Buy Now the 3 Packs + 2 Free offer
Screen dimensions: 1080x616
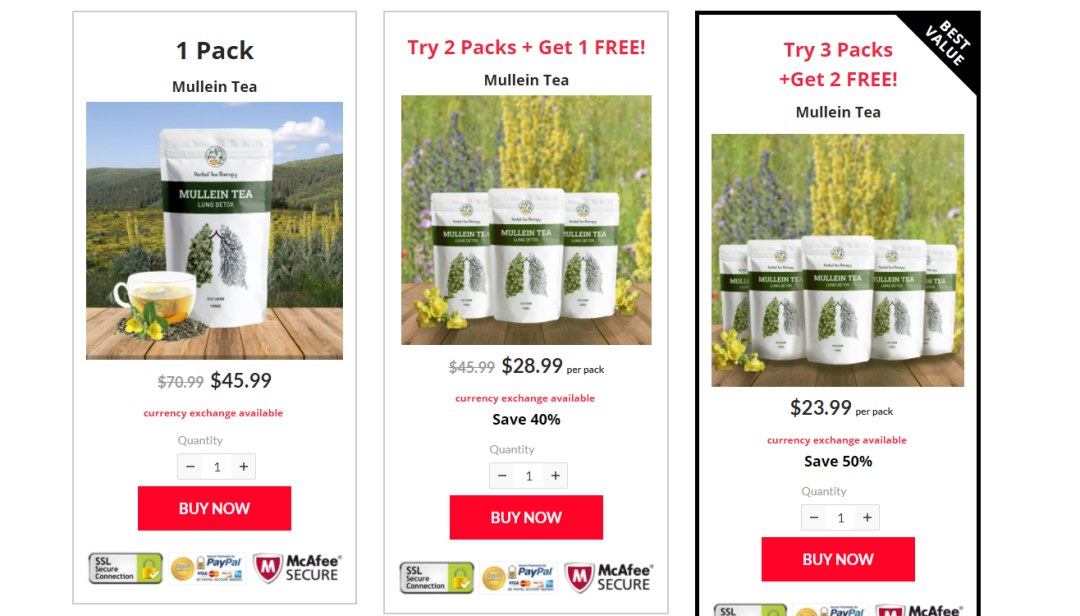pyautogui.click(x=838, y=559)
